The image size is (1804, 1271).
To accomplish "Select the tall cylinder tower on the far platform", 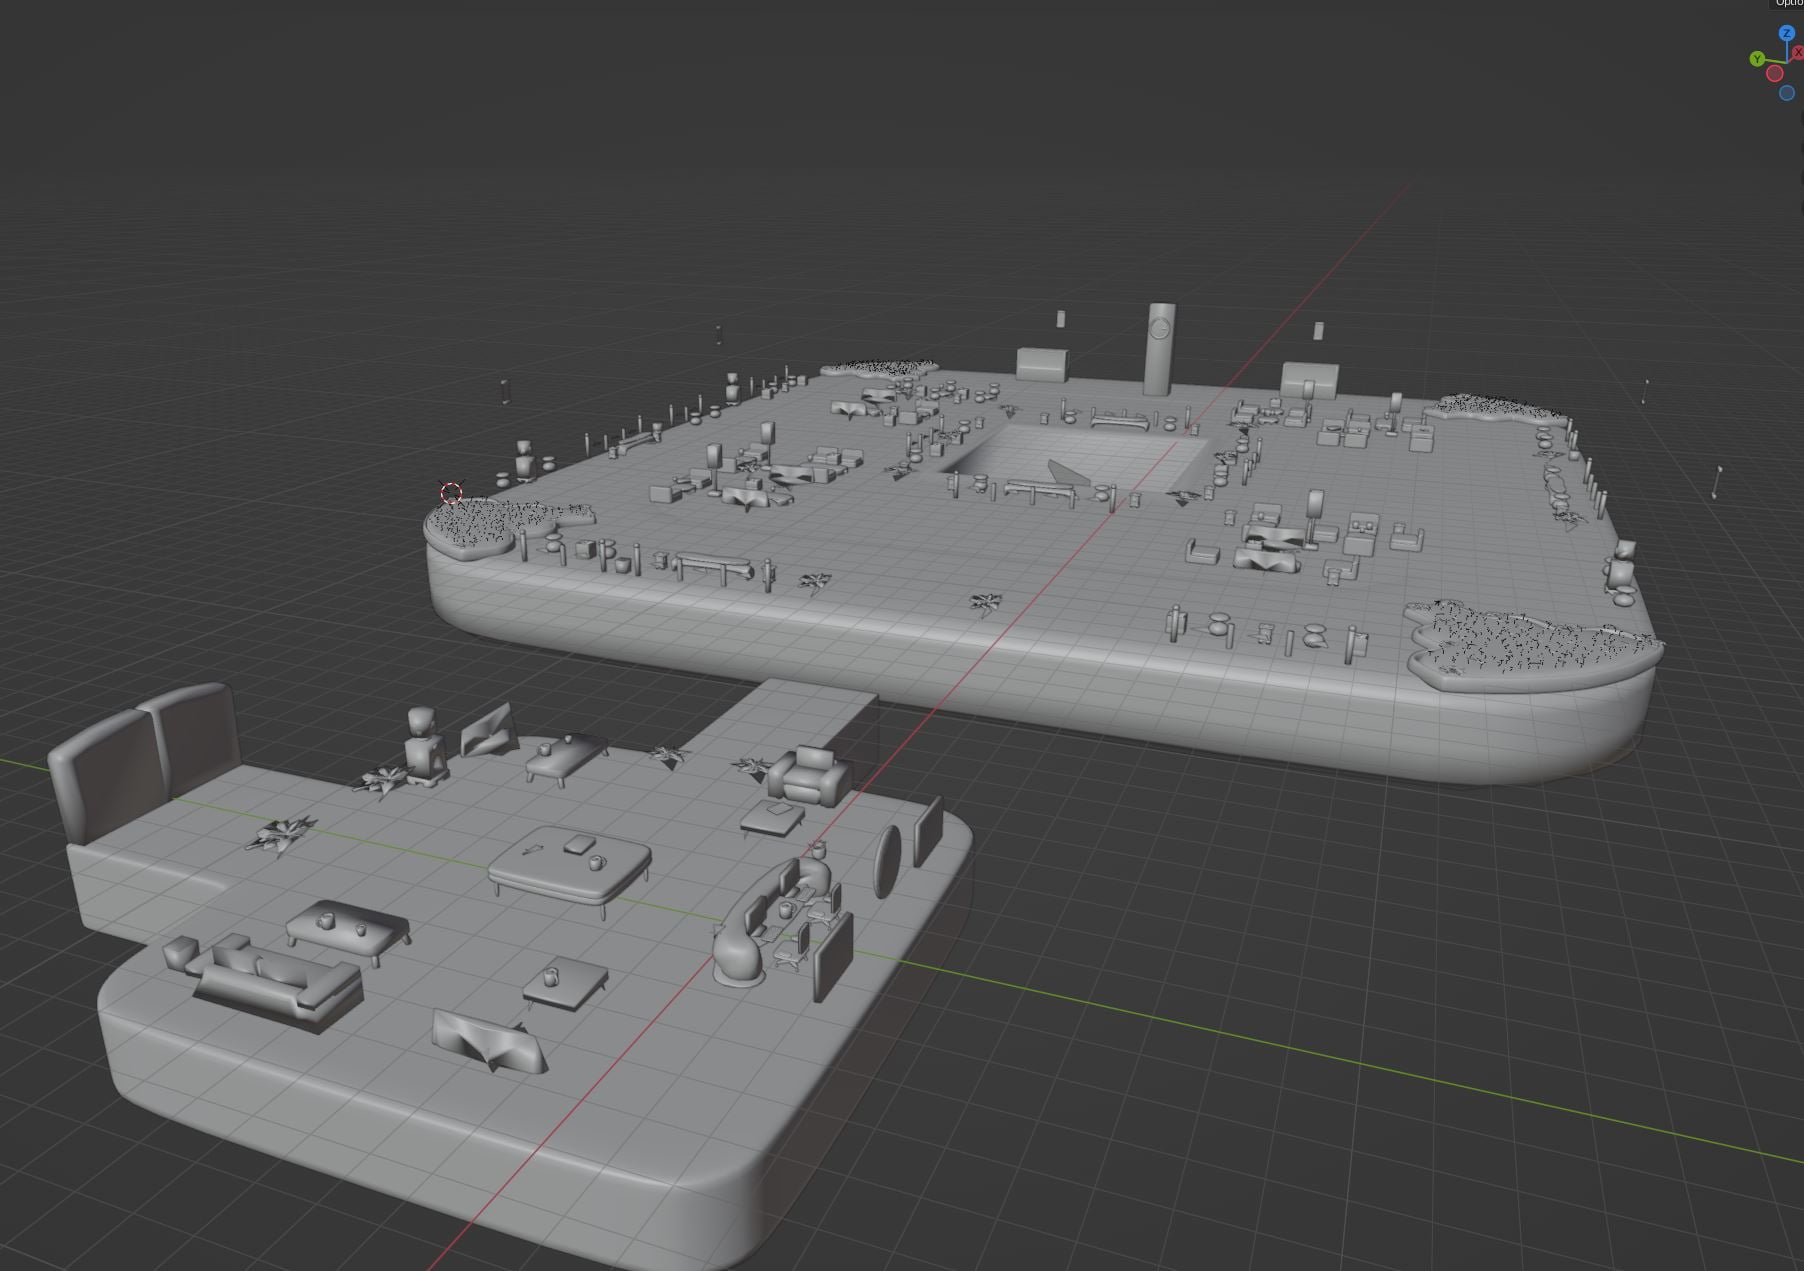I will point(1159,349).
